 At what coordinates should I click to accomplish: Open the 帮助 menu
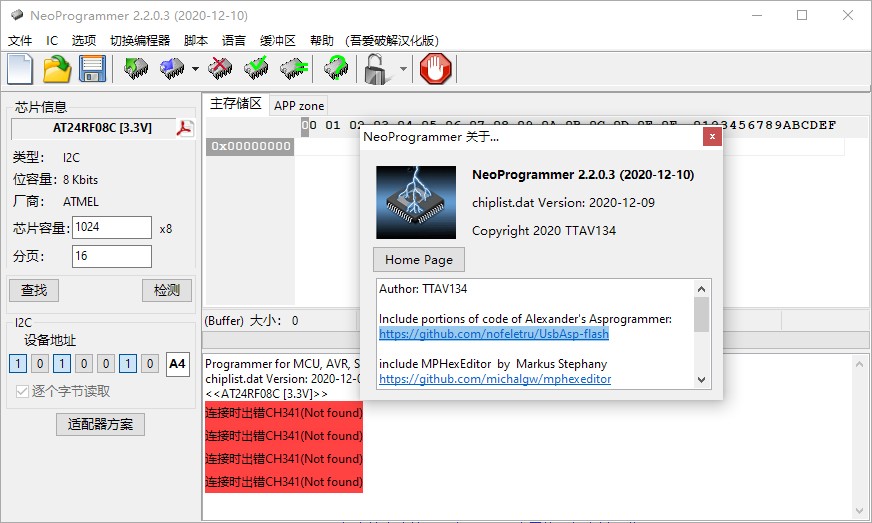tap(321, 41)
